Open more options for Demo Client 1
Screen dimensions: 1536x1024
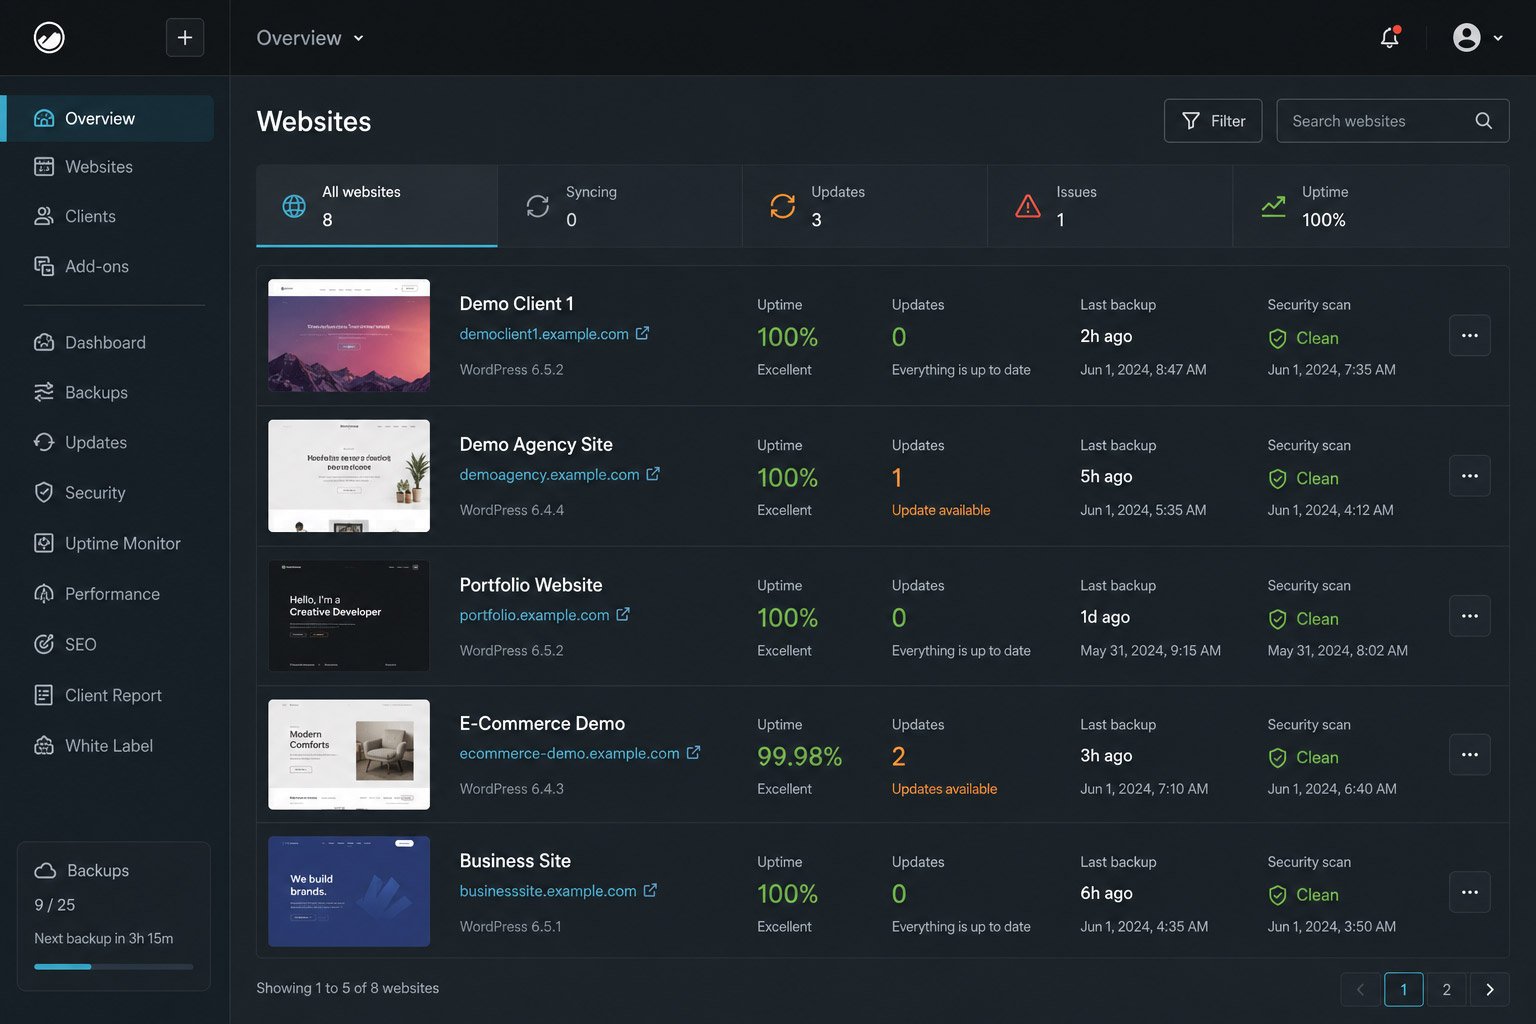1470,336
